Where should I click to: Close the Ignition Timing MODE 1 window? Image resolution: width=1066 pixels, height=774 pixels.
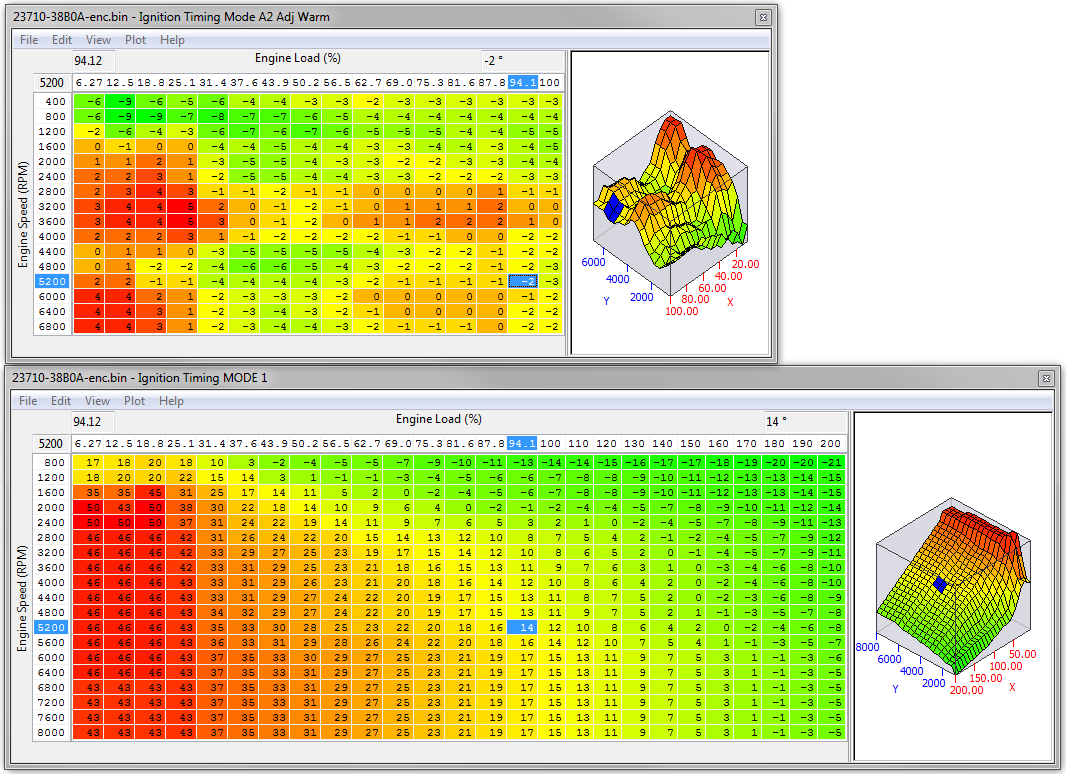click(x=1045, y=378)
